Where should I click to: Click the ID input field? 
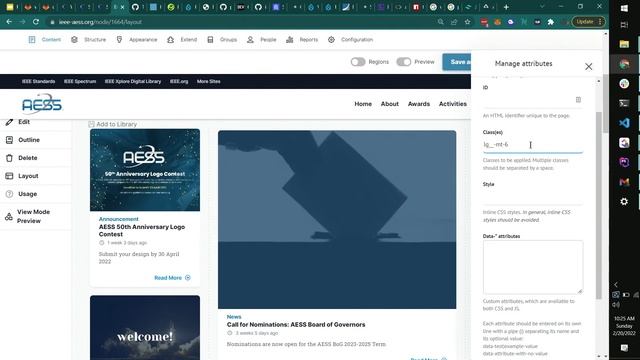pos(533,100)
